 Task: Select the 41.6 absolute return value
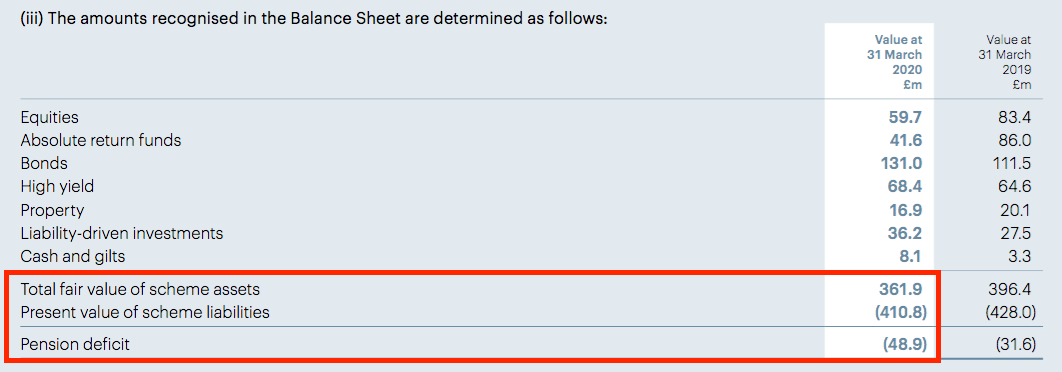pos(906,140)
